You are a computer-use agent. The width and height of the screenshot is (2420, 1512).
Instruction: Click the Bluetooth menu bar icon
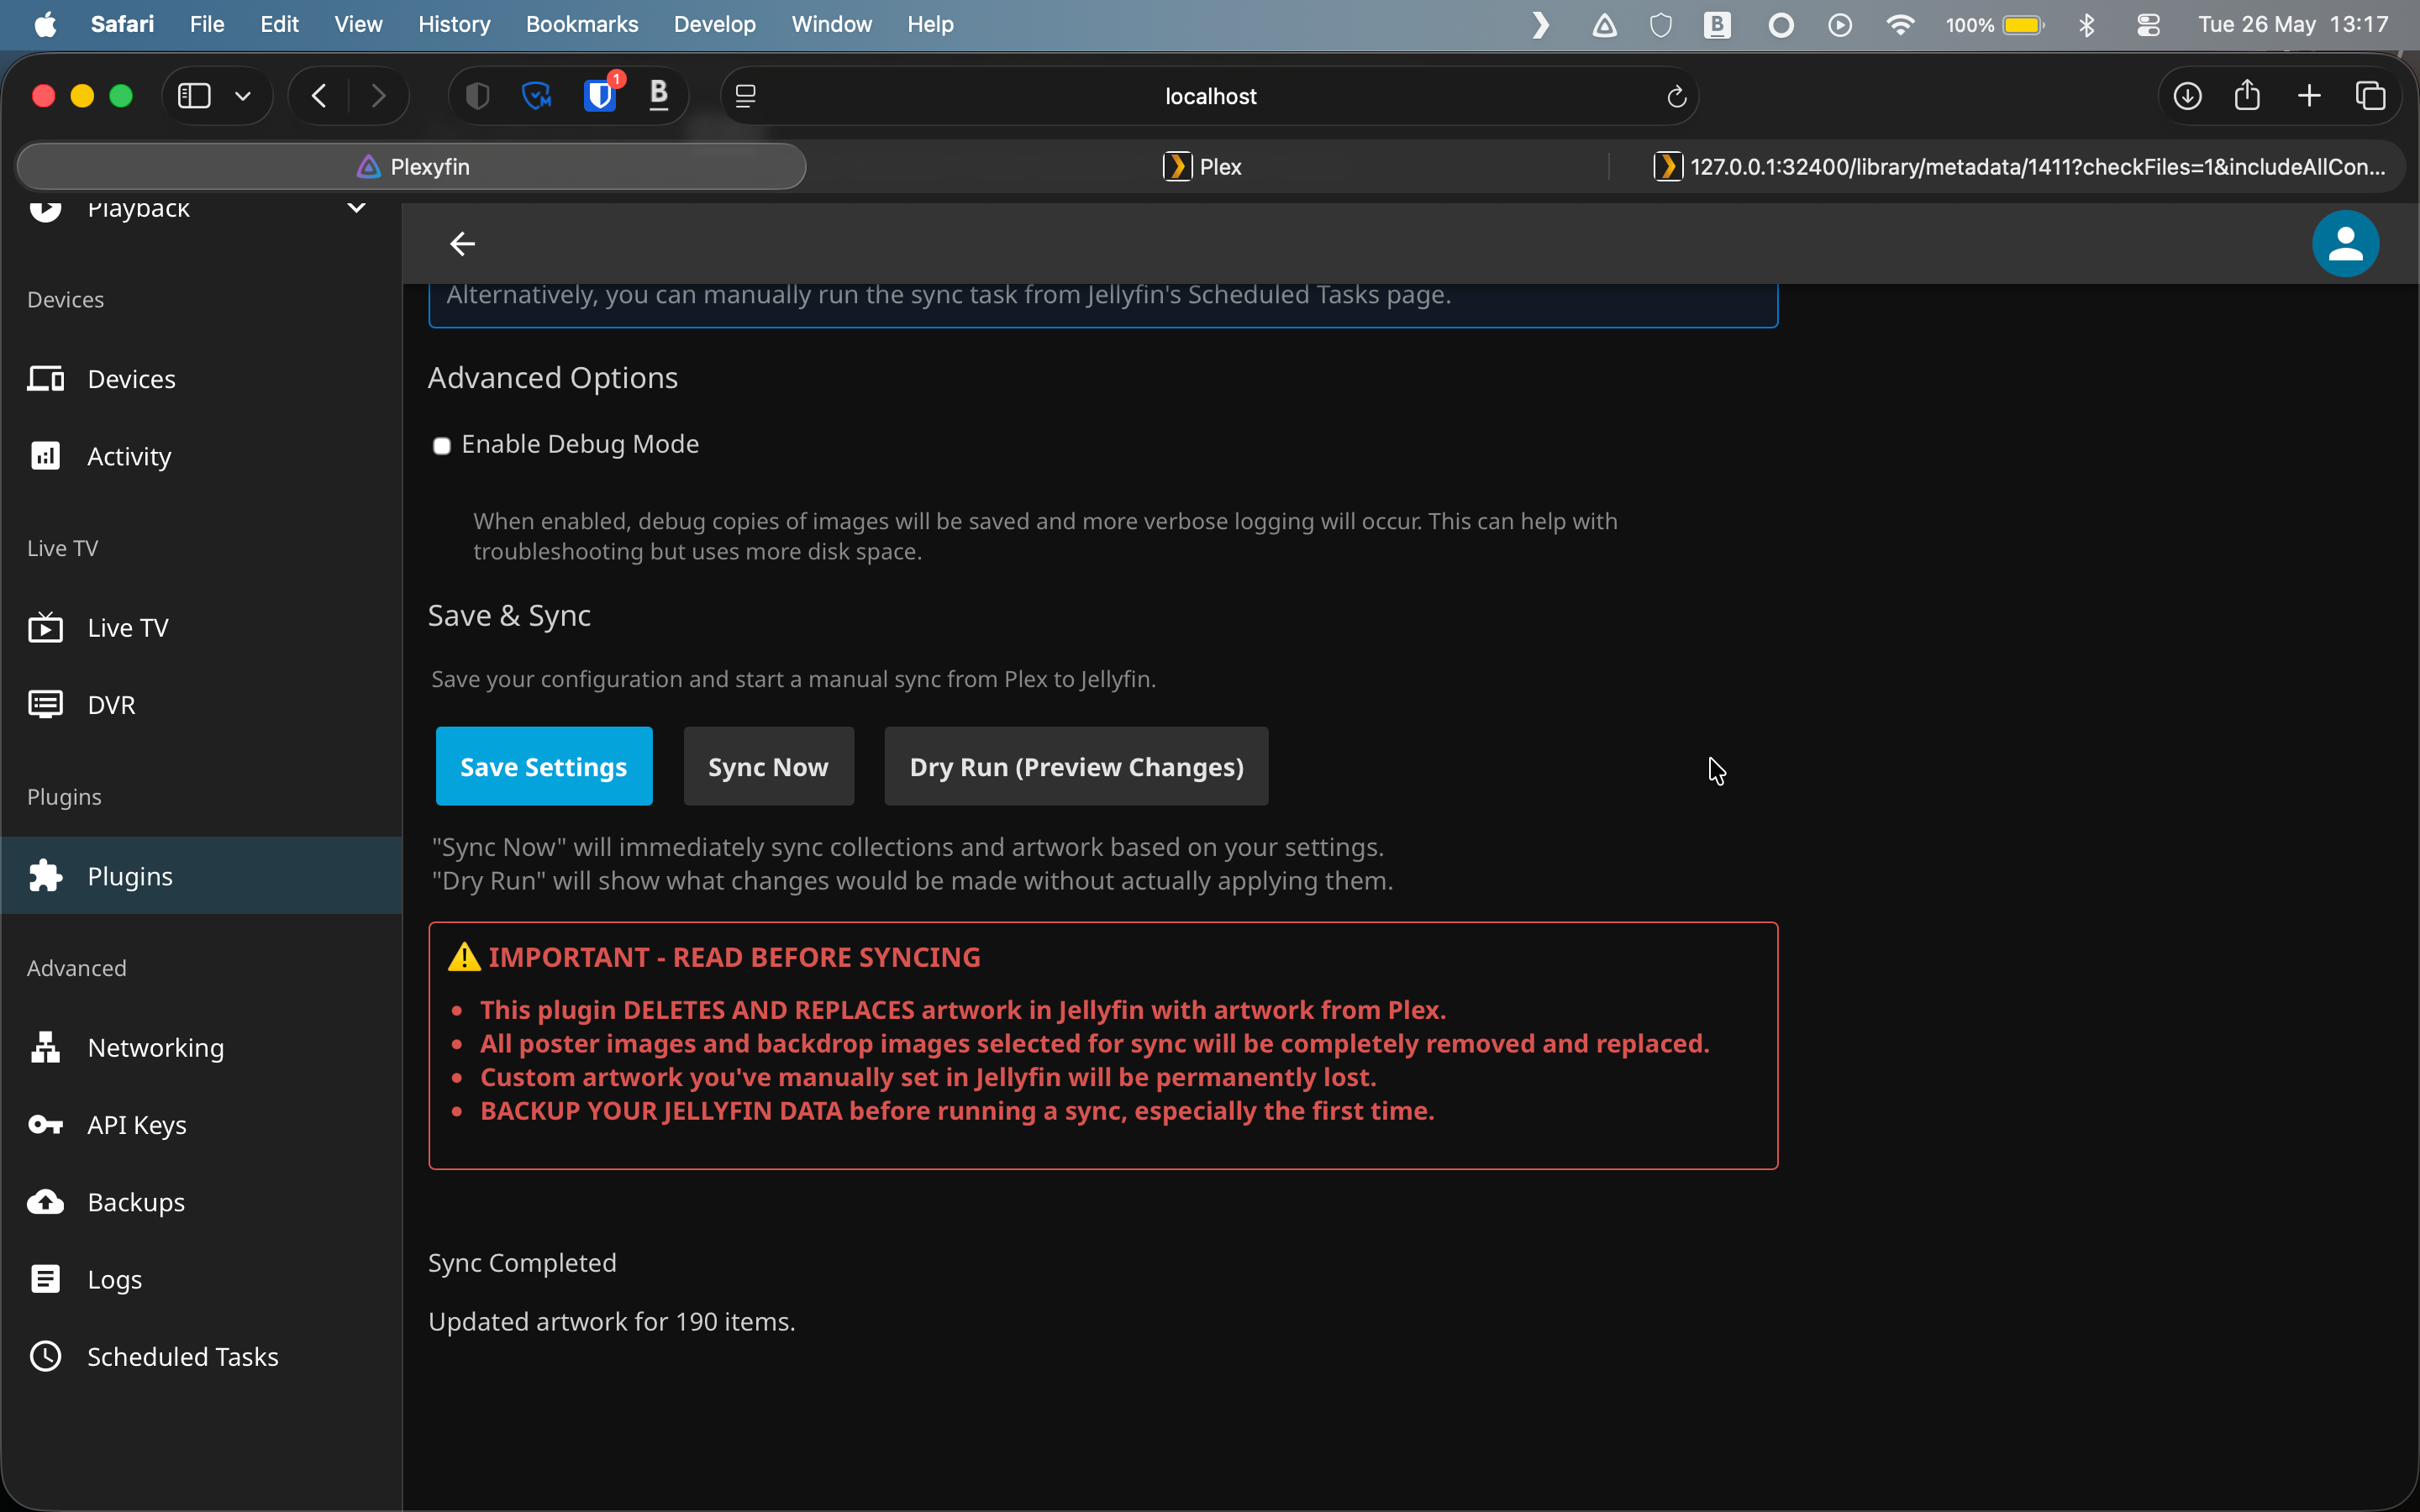pyautogui.click(x=2086, y=24)
